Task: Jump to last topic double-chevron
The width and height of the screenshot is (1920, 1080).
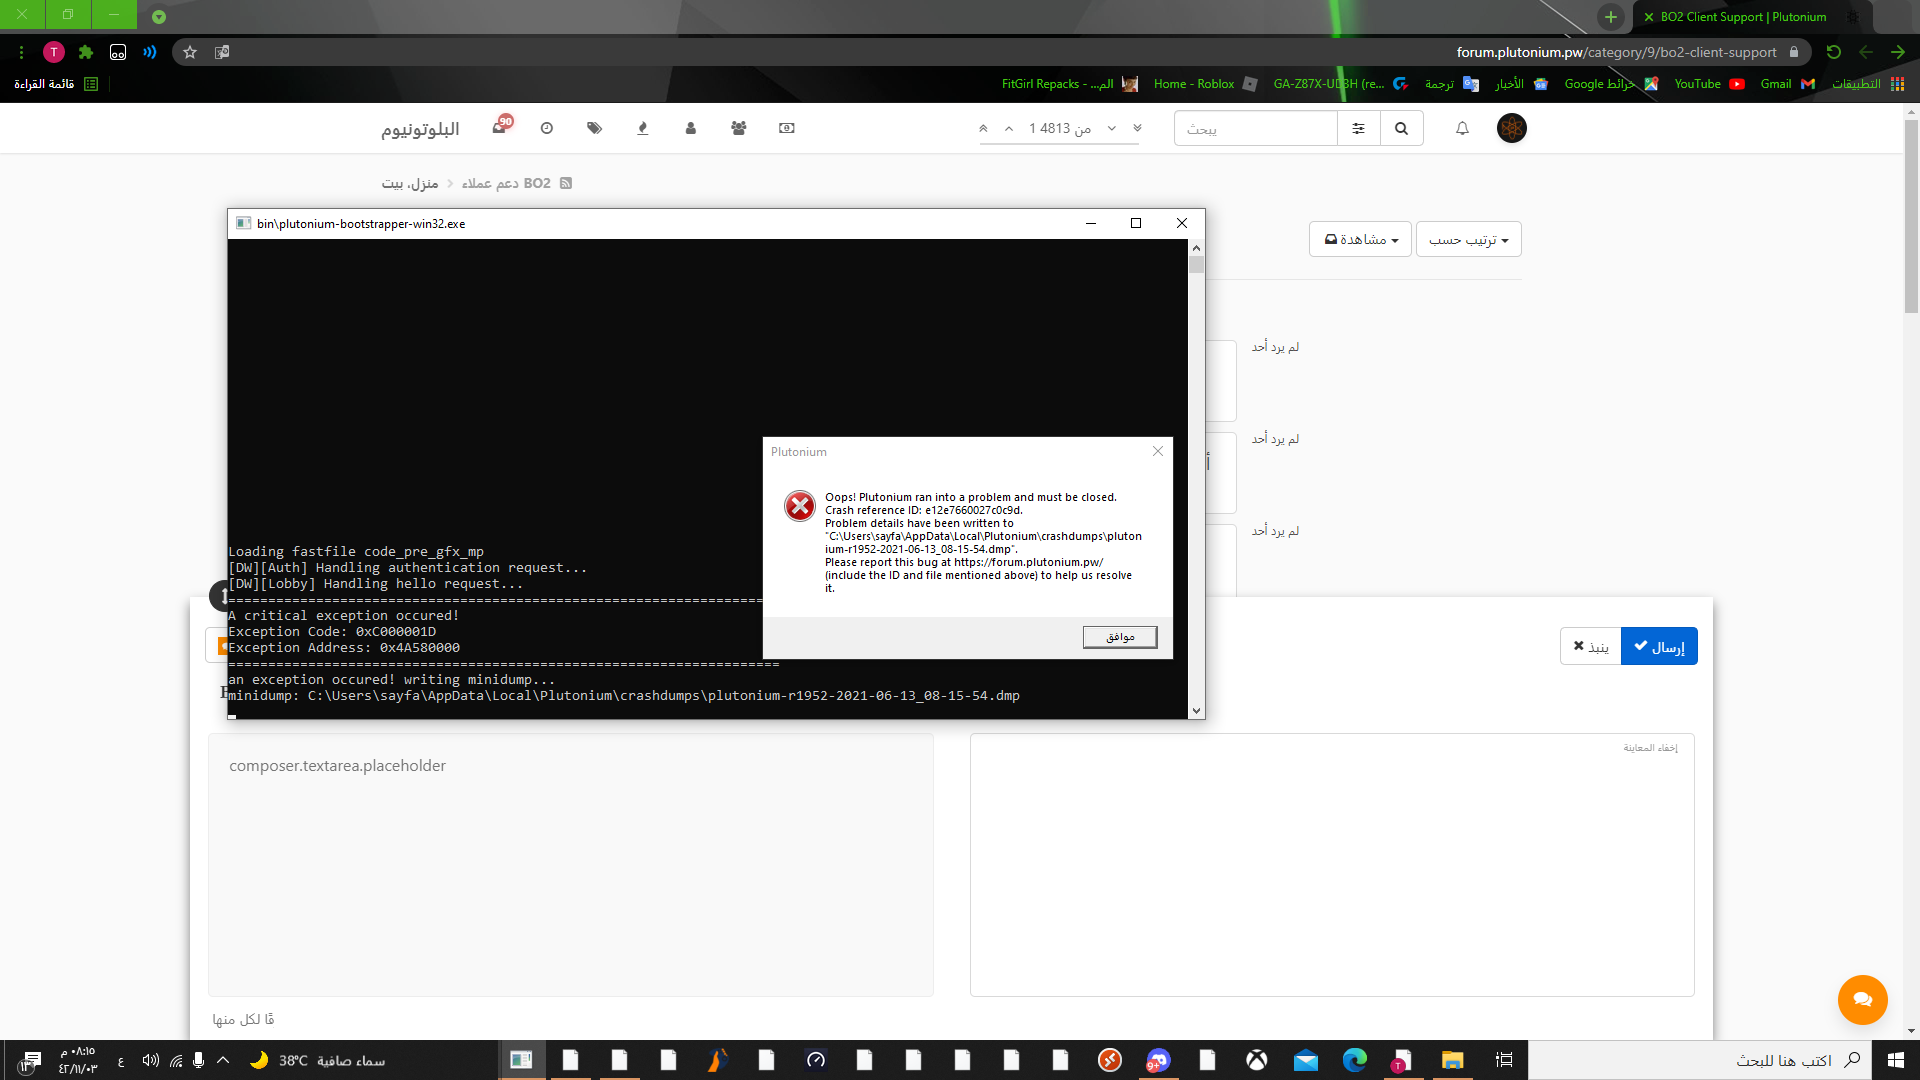Action: tap(1137, 128)
